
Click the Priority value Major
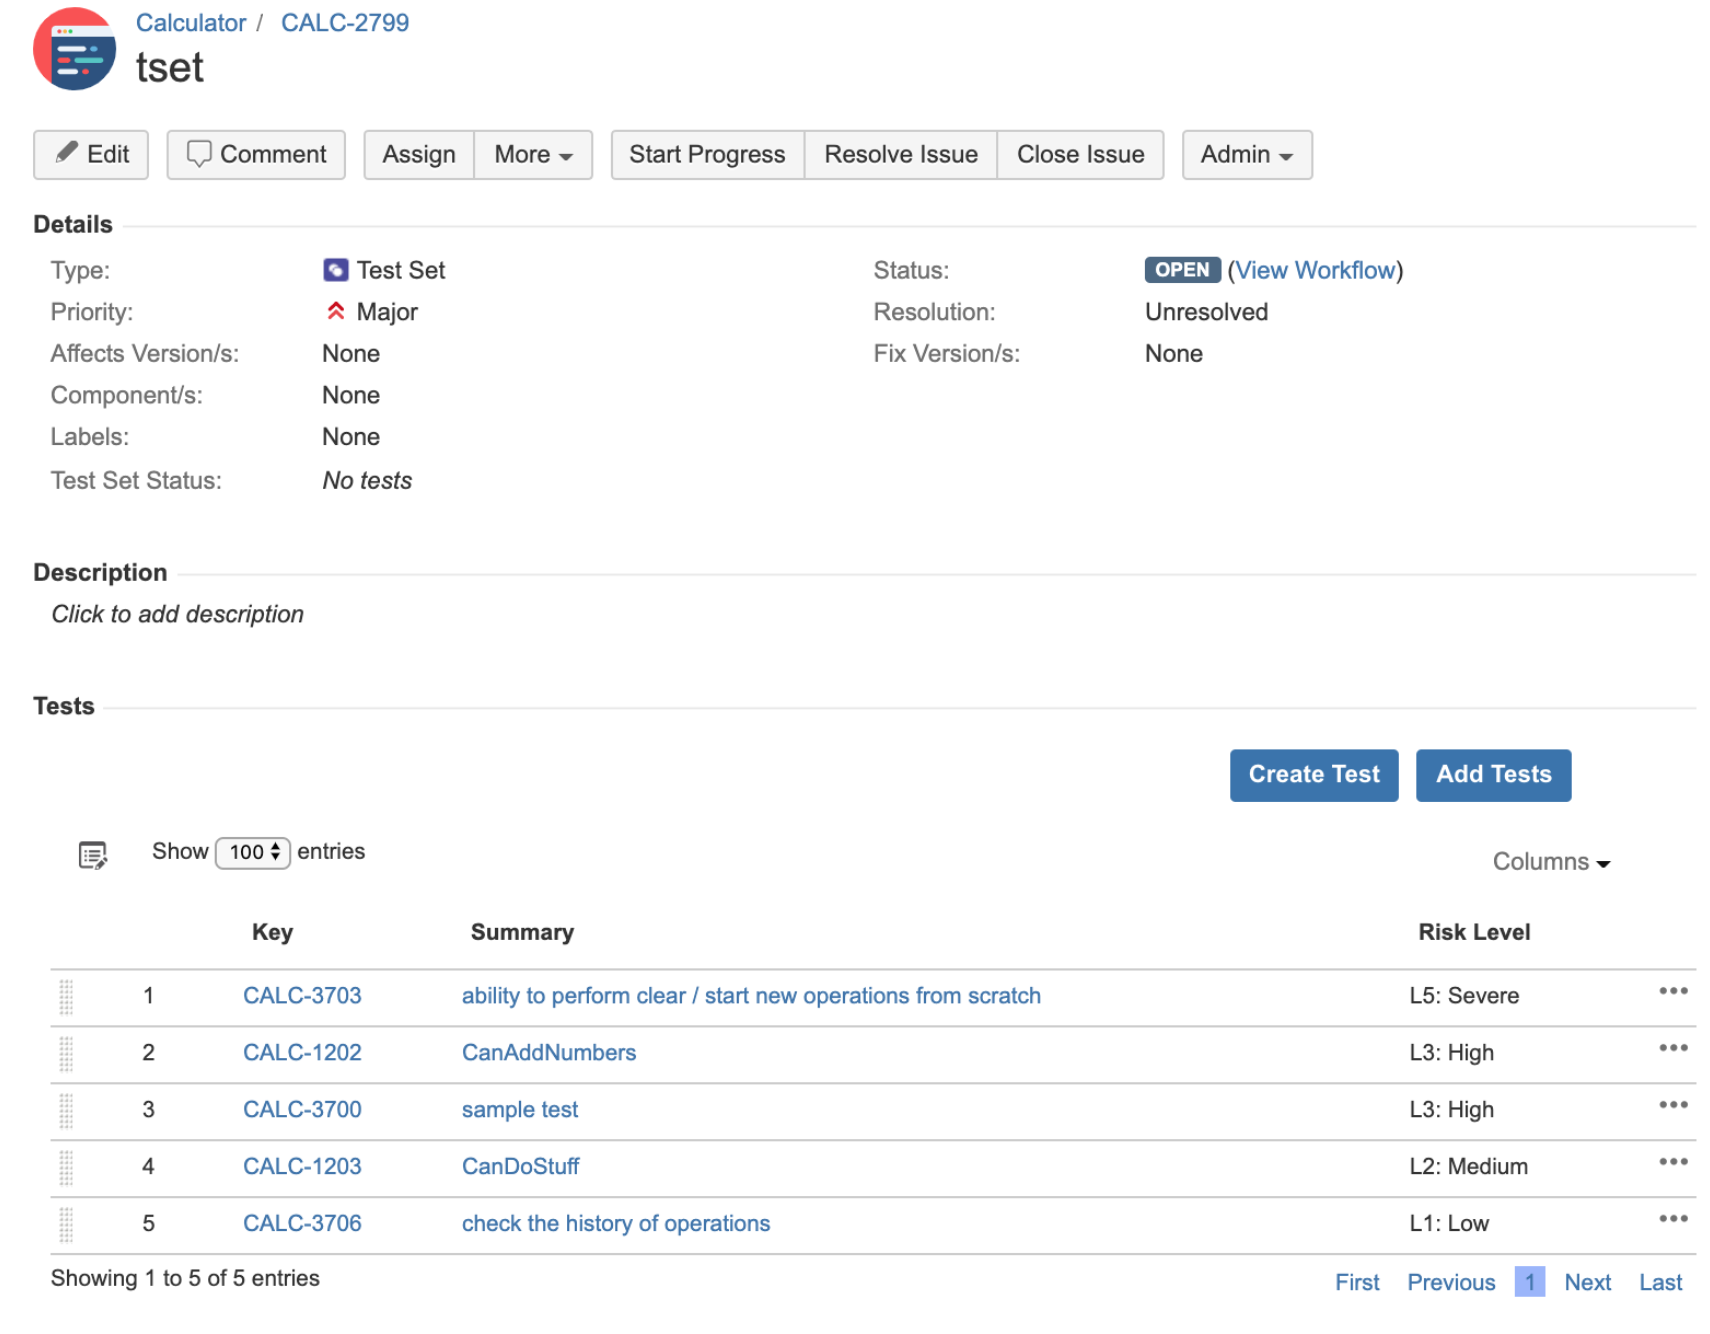pyautogui.click(x=387, y=312)
